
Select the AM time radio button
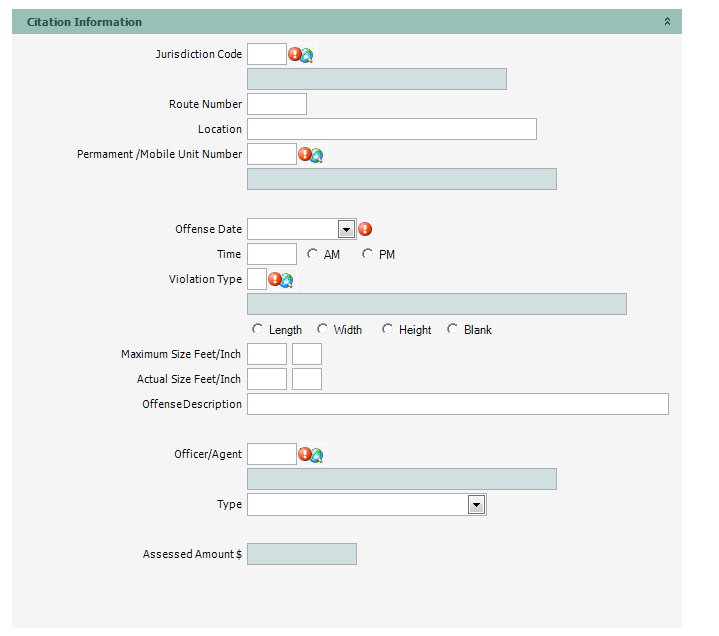point(313,254)
